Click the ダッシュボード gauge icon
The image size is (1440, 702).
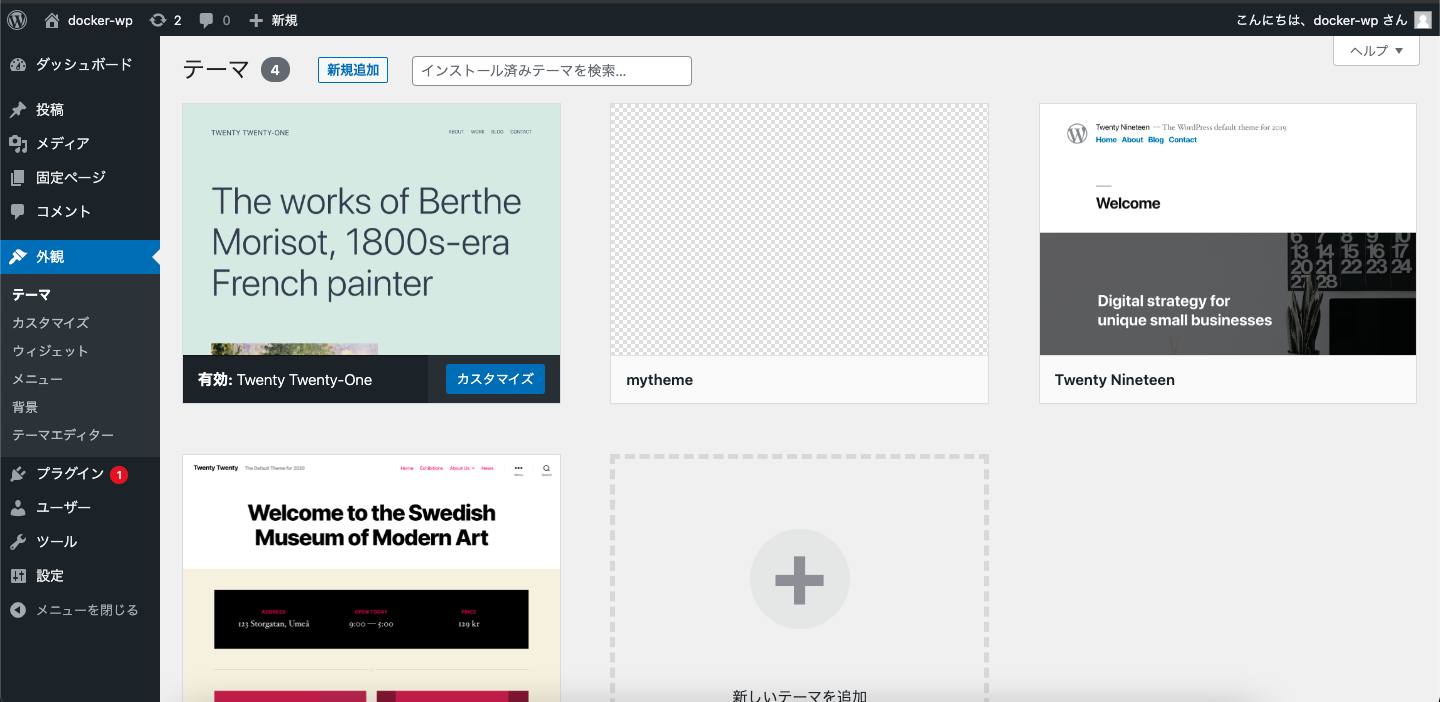(x=18, y=65)
